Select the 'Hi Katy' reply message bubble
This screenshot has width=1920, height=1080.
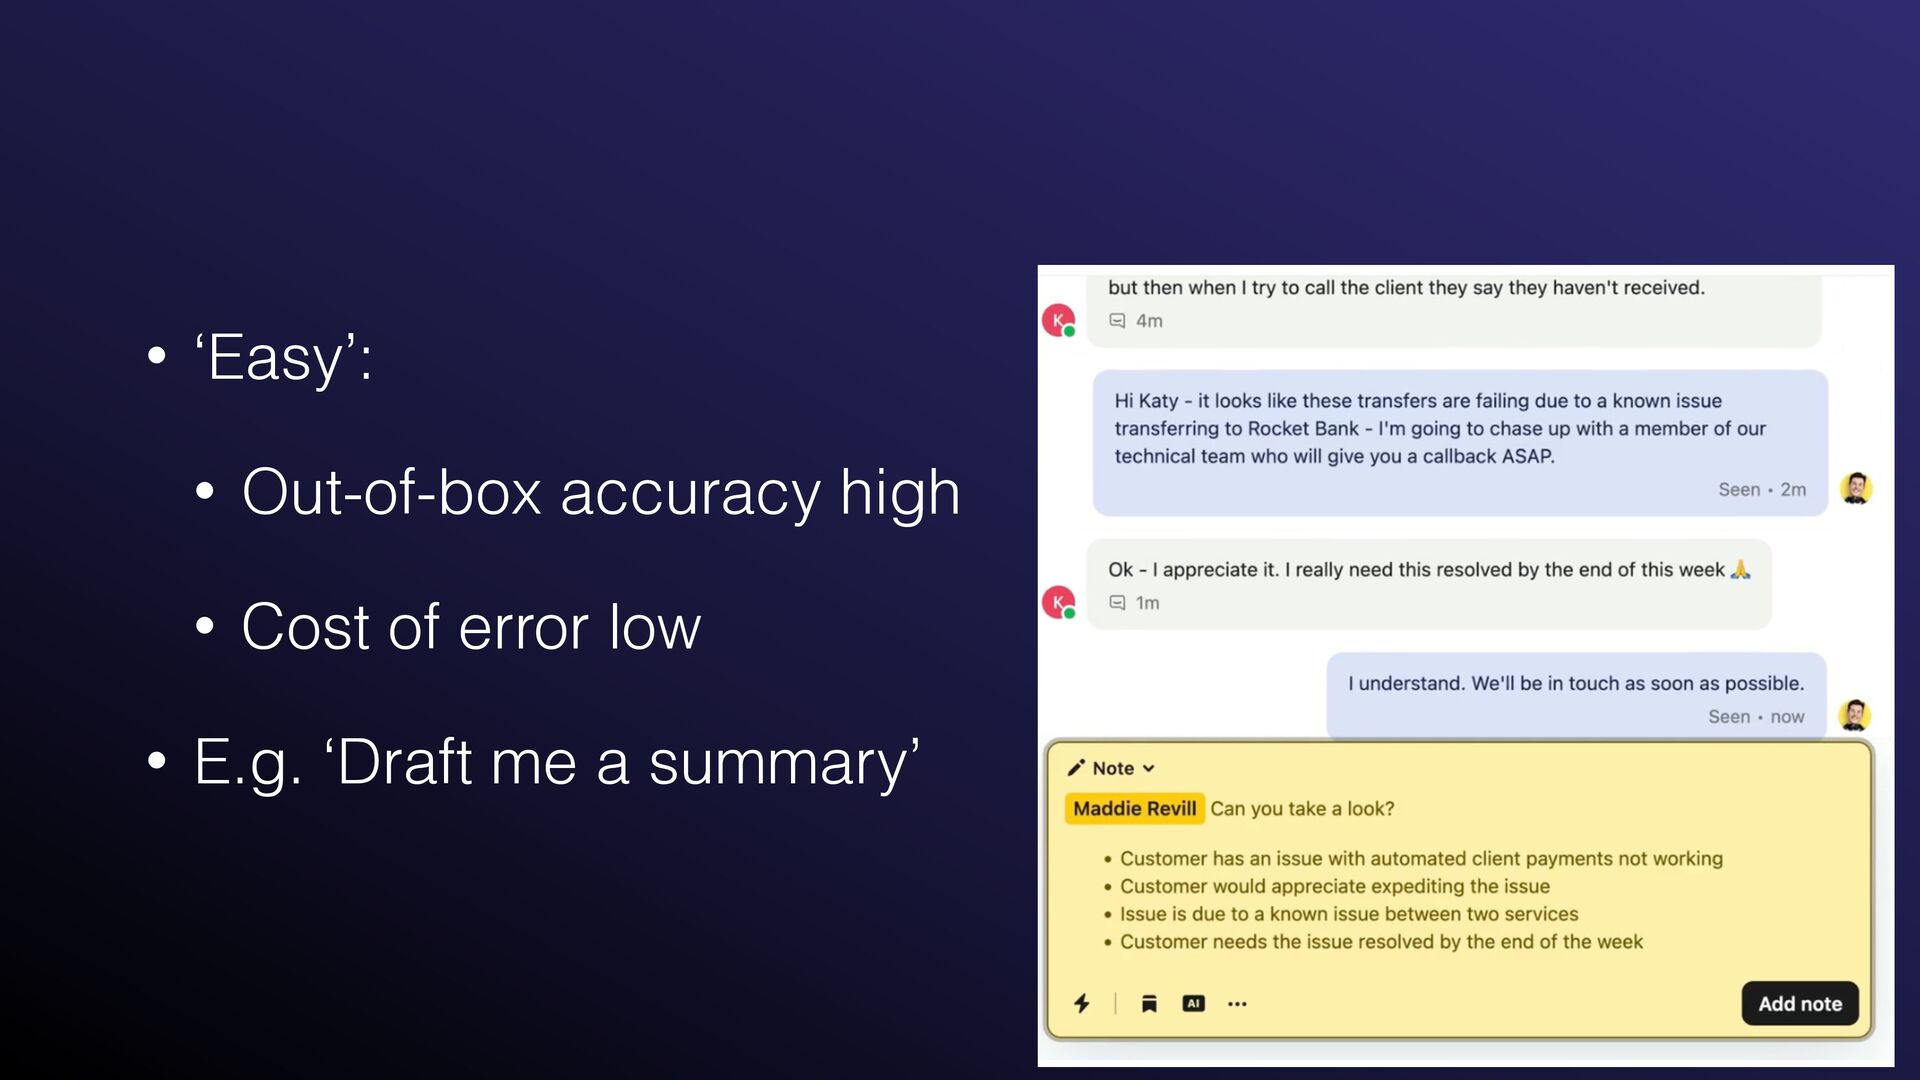pos(1460,443)
